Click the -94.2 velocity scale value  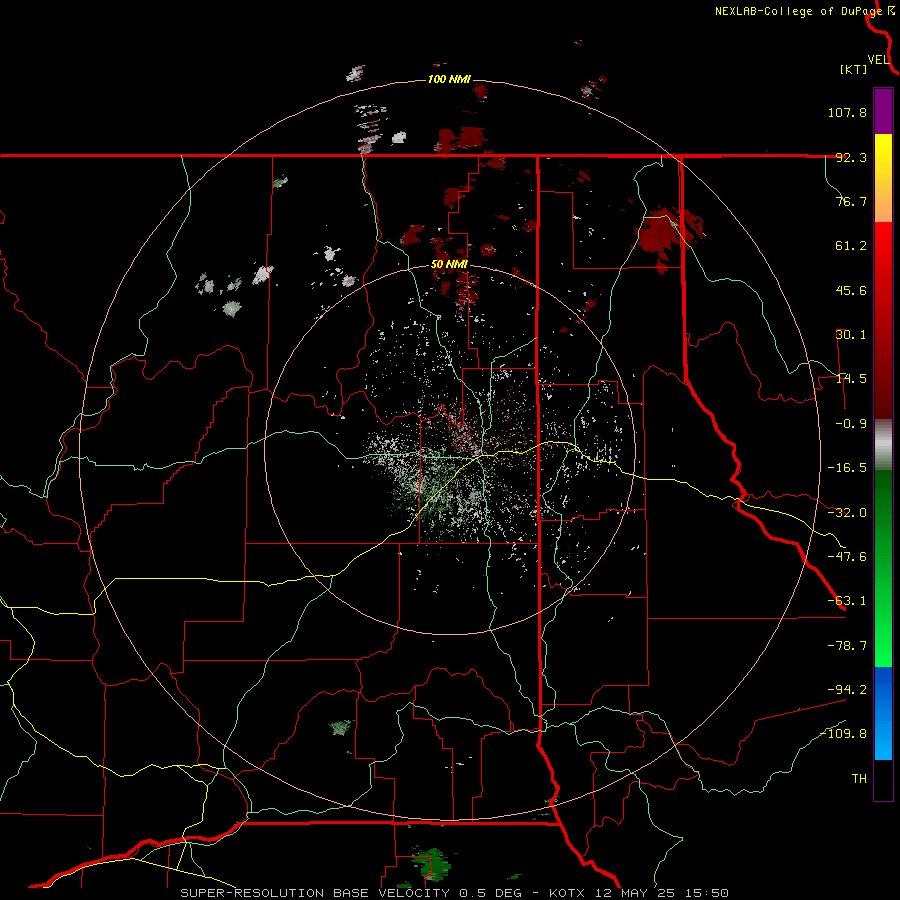click(x=847, y=689)
